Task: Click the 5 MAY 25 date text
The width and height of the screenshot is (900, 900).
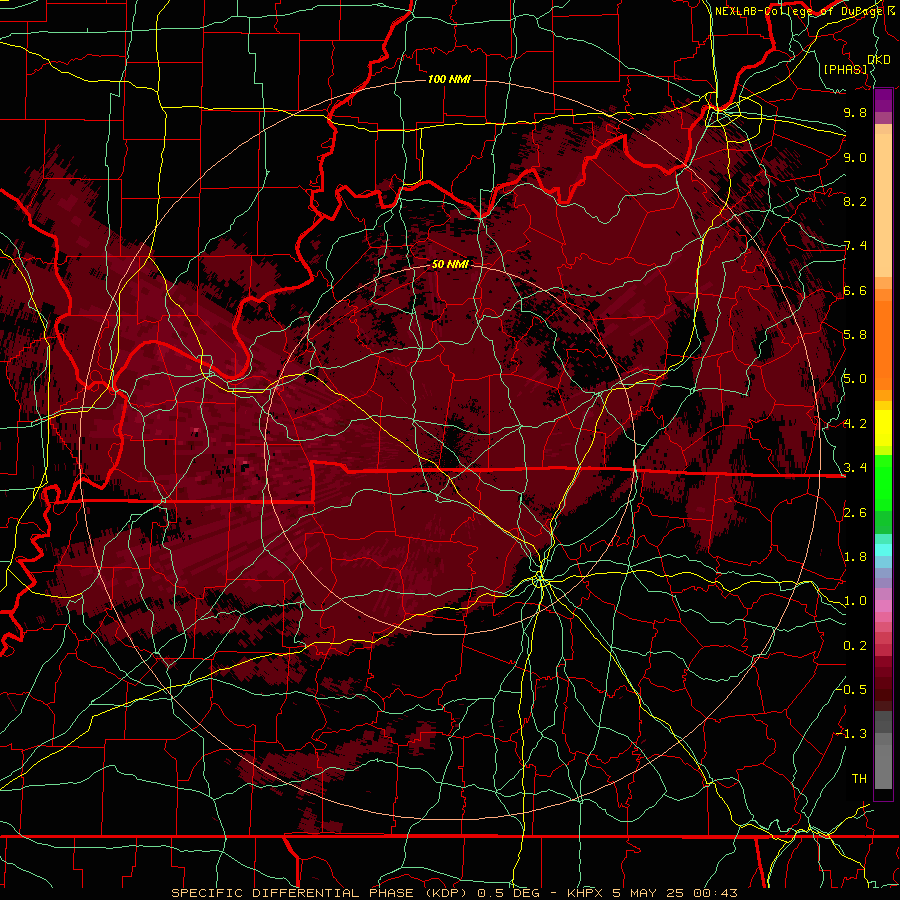Action: (x=646, y=893)
